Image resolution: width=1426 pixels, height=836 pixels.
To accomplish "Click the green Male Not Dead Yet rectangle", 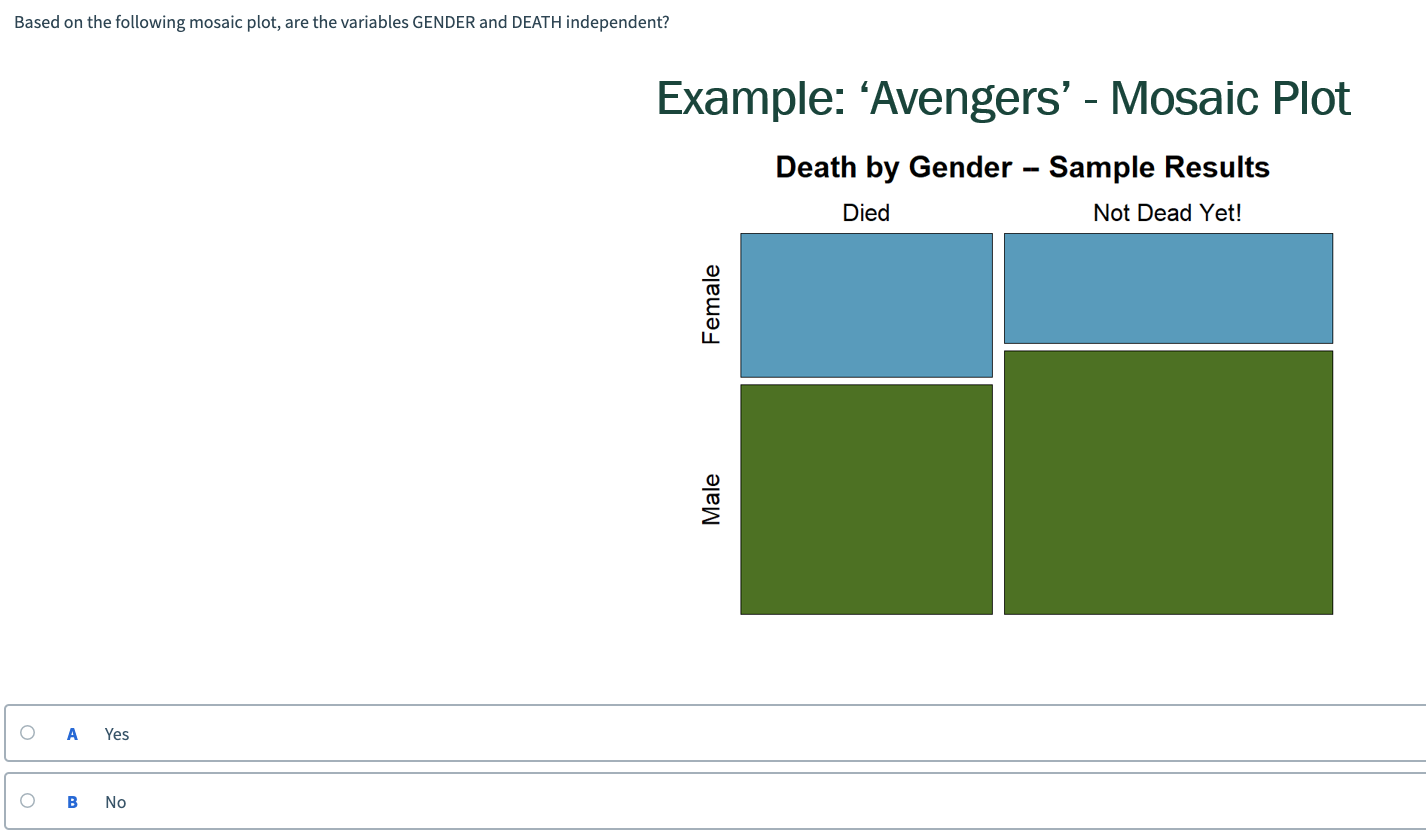I will point(1167,480).
